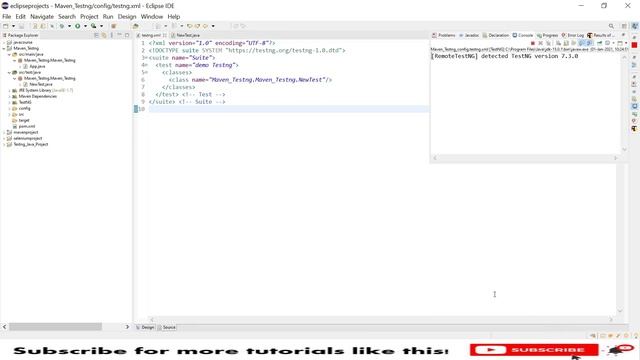Open the New file dropdown arrow
This screenshot has height=360, width=640.
point(13,26)
